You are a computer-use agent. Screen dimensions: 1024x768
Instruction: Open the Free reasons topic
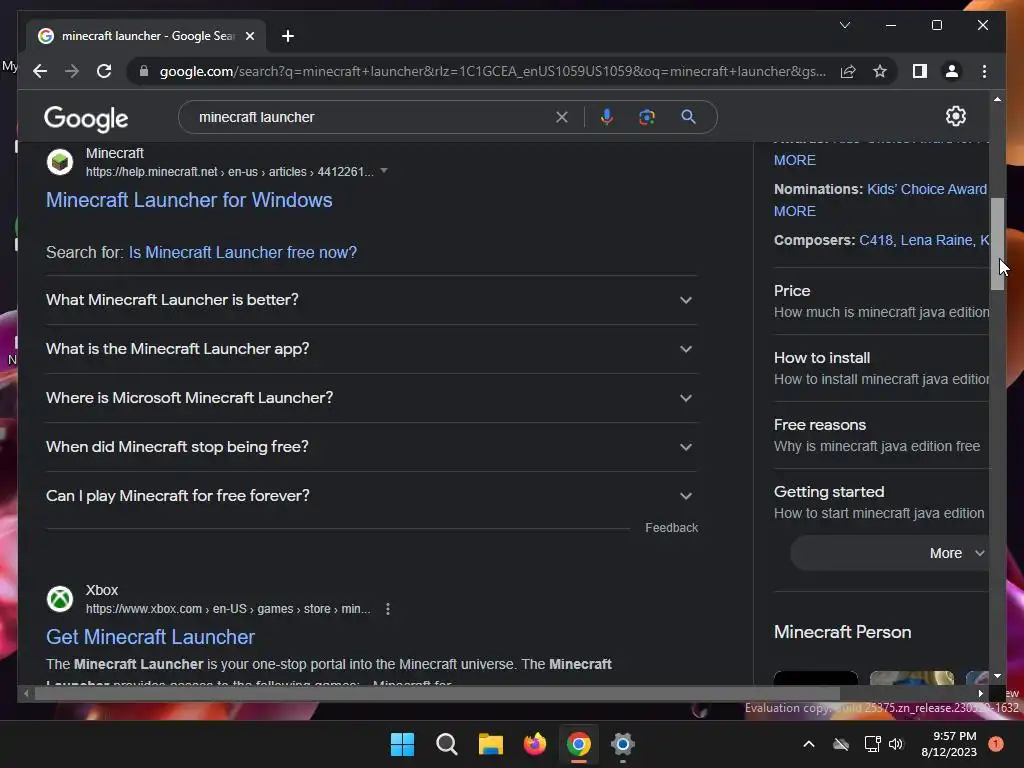tap(881, 435)
